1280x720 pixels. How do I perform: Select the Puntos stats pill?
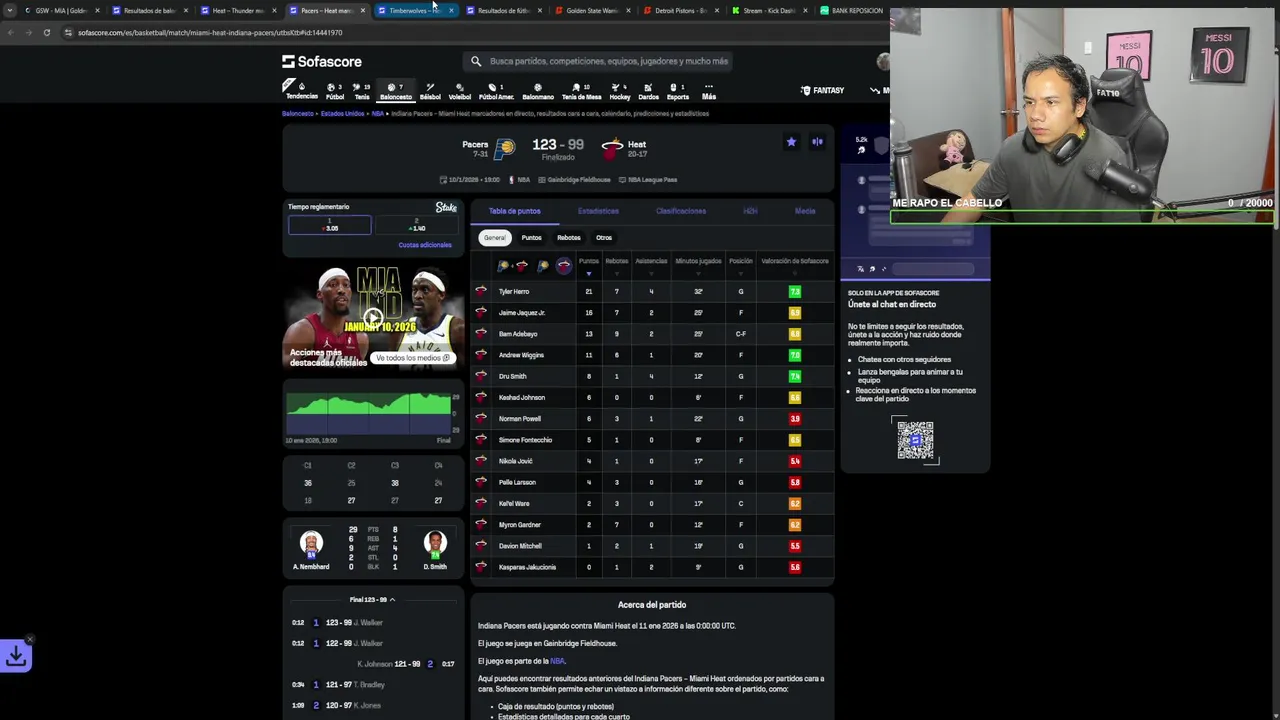(531, 237)
